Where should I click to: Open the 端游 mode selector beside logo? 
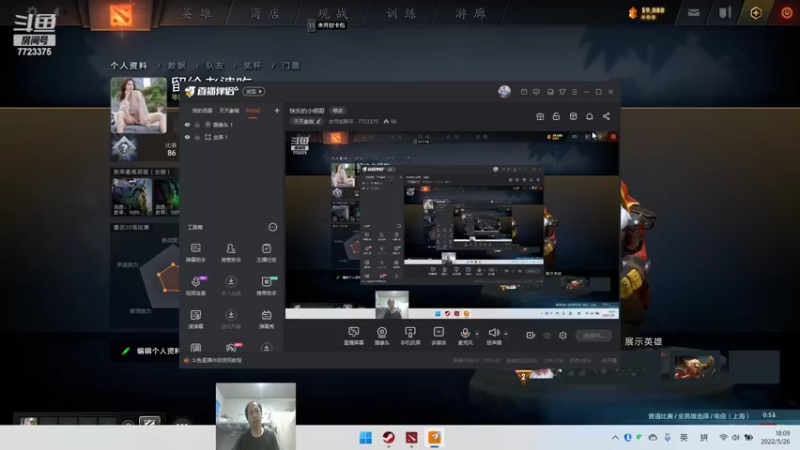point(254,91)
